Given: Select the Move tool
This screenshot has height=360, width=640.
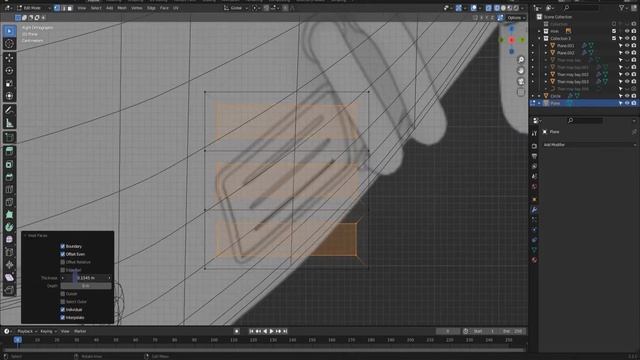Looking at the screenshot, I should point(9,58).
